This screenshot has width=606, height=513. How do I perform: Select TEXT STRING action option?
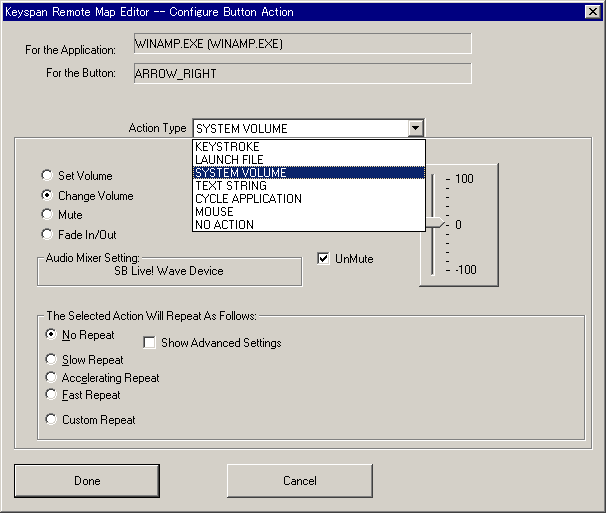[x=231, y=186]
